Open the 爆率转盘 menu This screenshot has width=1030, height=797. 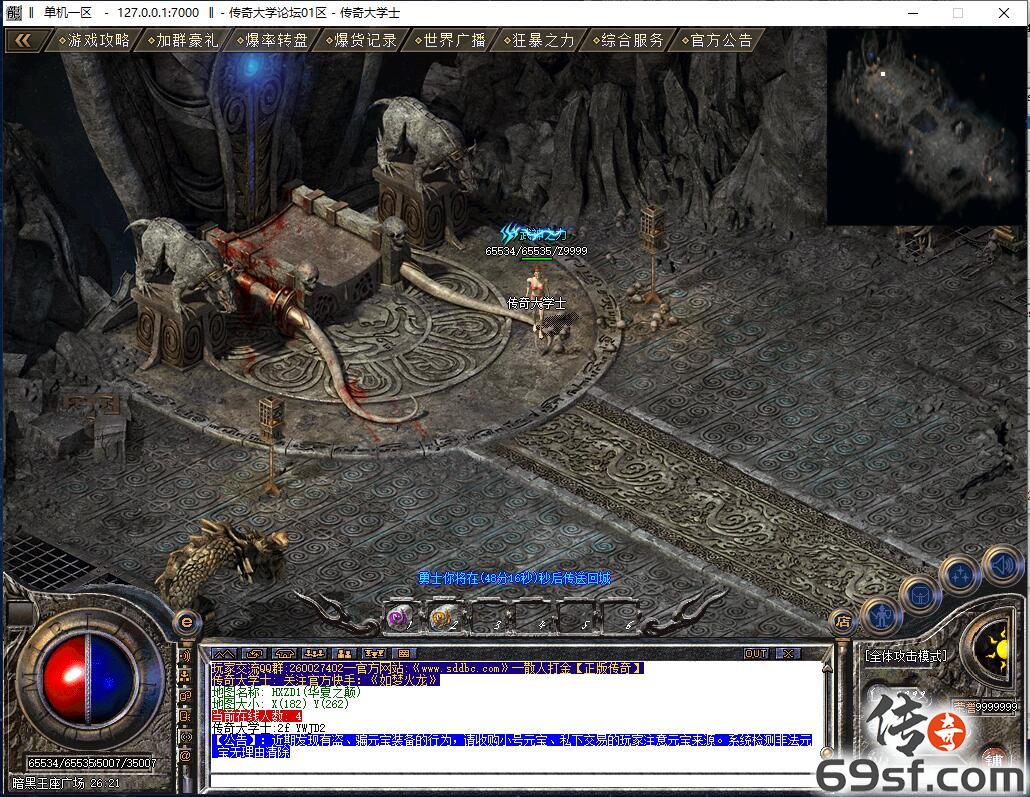tap(272, 41)
